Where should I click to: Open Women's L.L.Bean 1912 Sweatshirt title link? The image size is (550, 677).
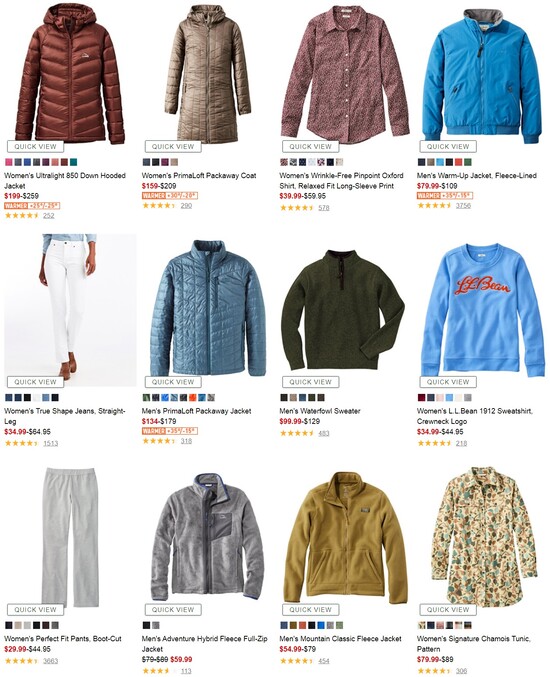coord(474,416)
